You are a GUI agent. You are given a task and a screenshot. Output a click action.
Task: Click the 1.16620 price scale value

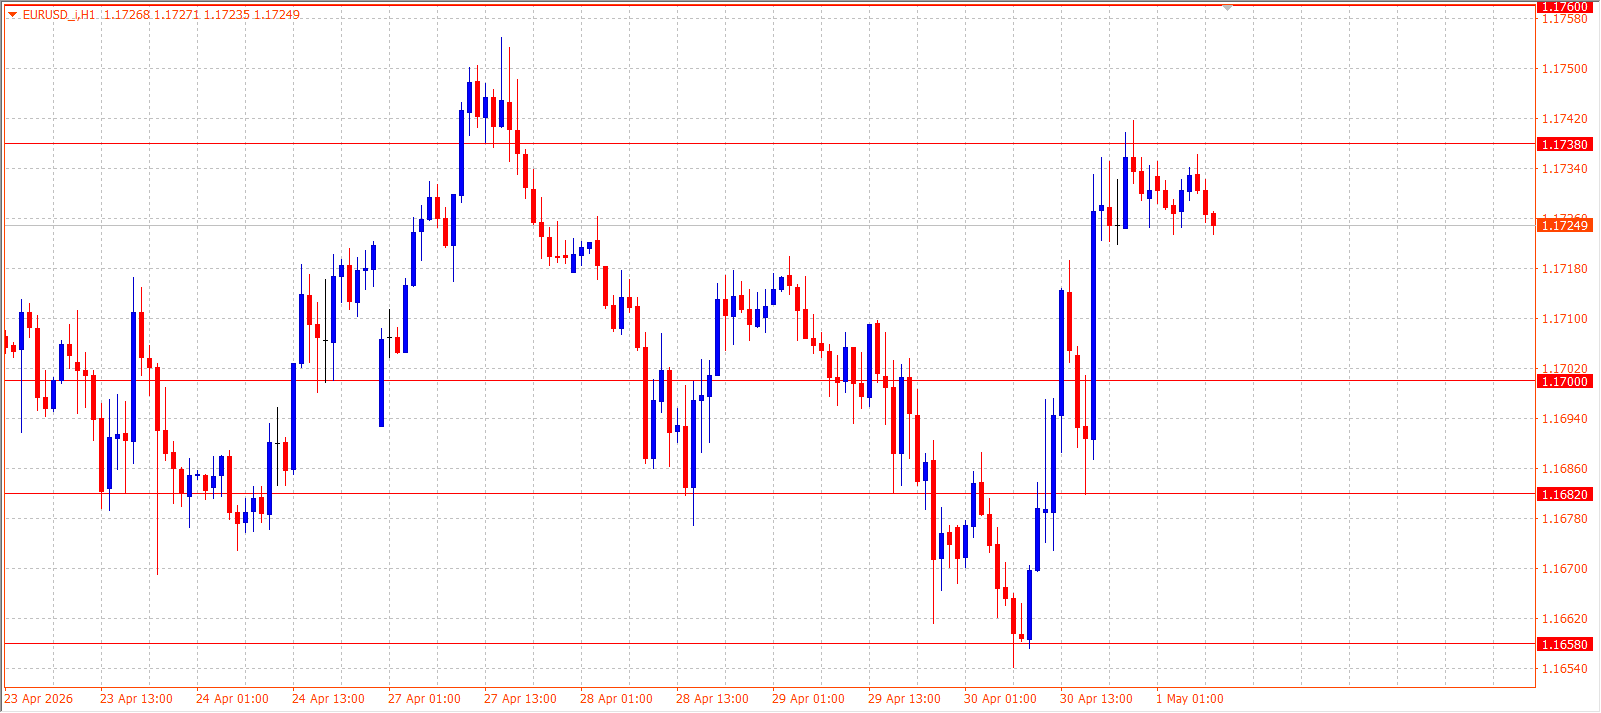pos(1565,619)
